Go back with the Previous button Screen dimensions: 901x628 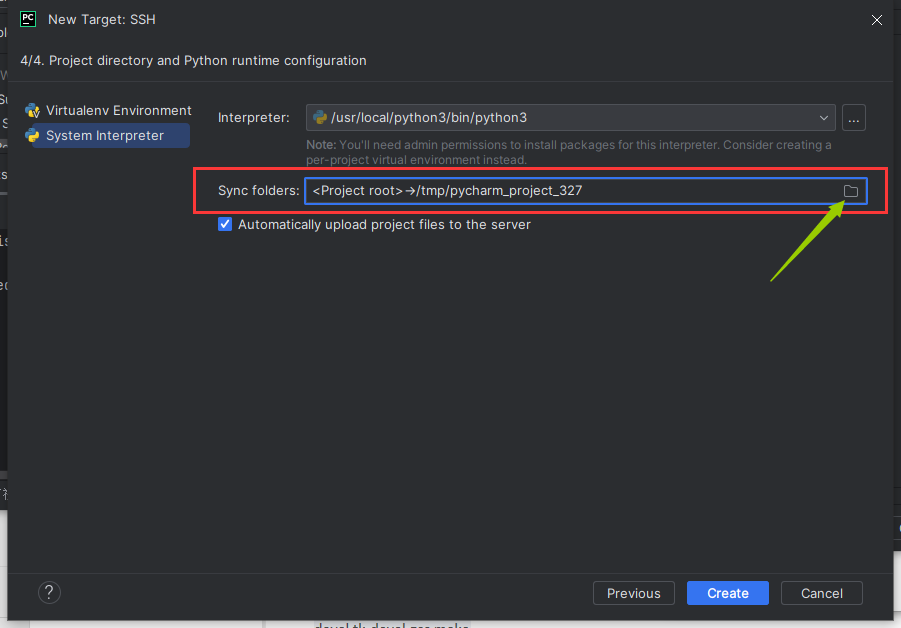pos(633,593)
